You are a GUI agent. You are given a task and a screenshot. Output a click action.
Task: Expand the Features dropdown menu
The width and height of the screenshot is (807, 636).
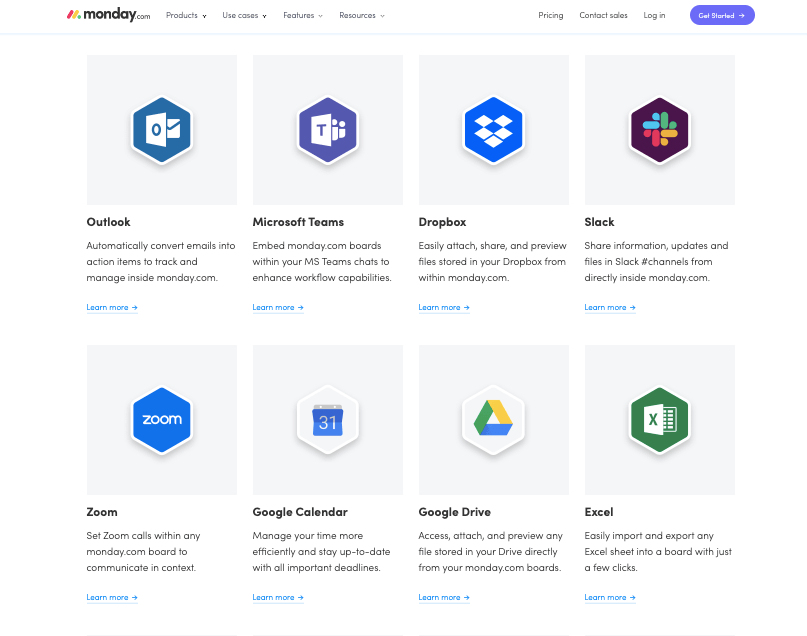303,15
